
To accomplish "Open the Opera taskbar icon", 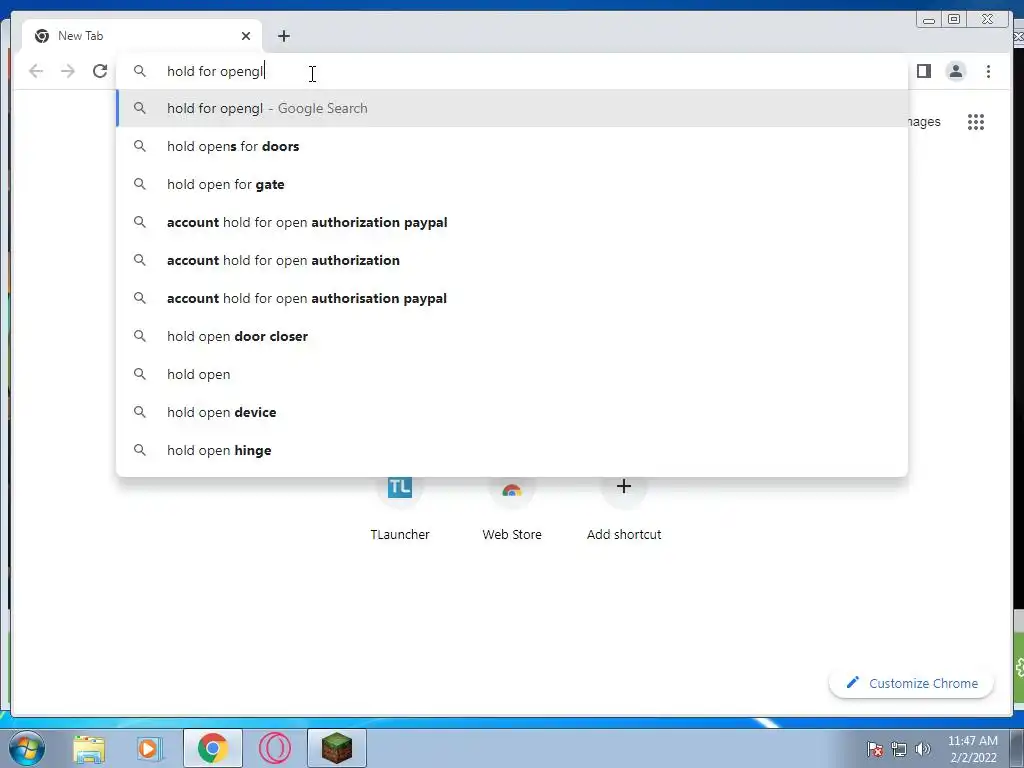I will coord(275,748).
